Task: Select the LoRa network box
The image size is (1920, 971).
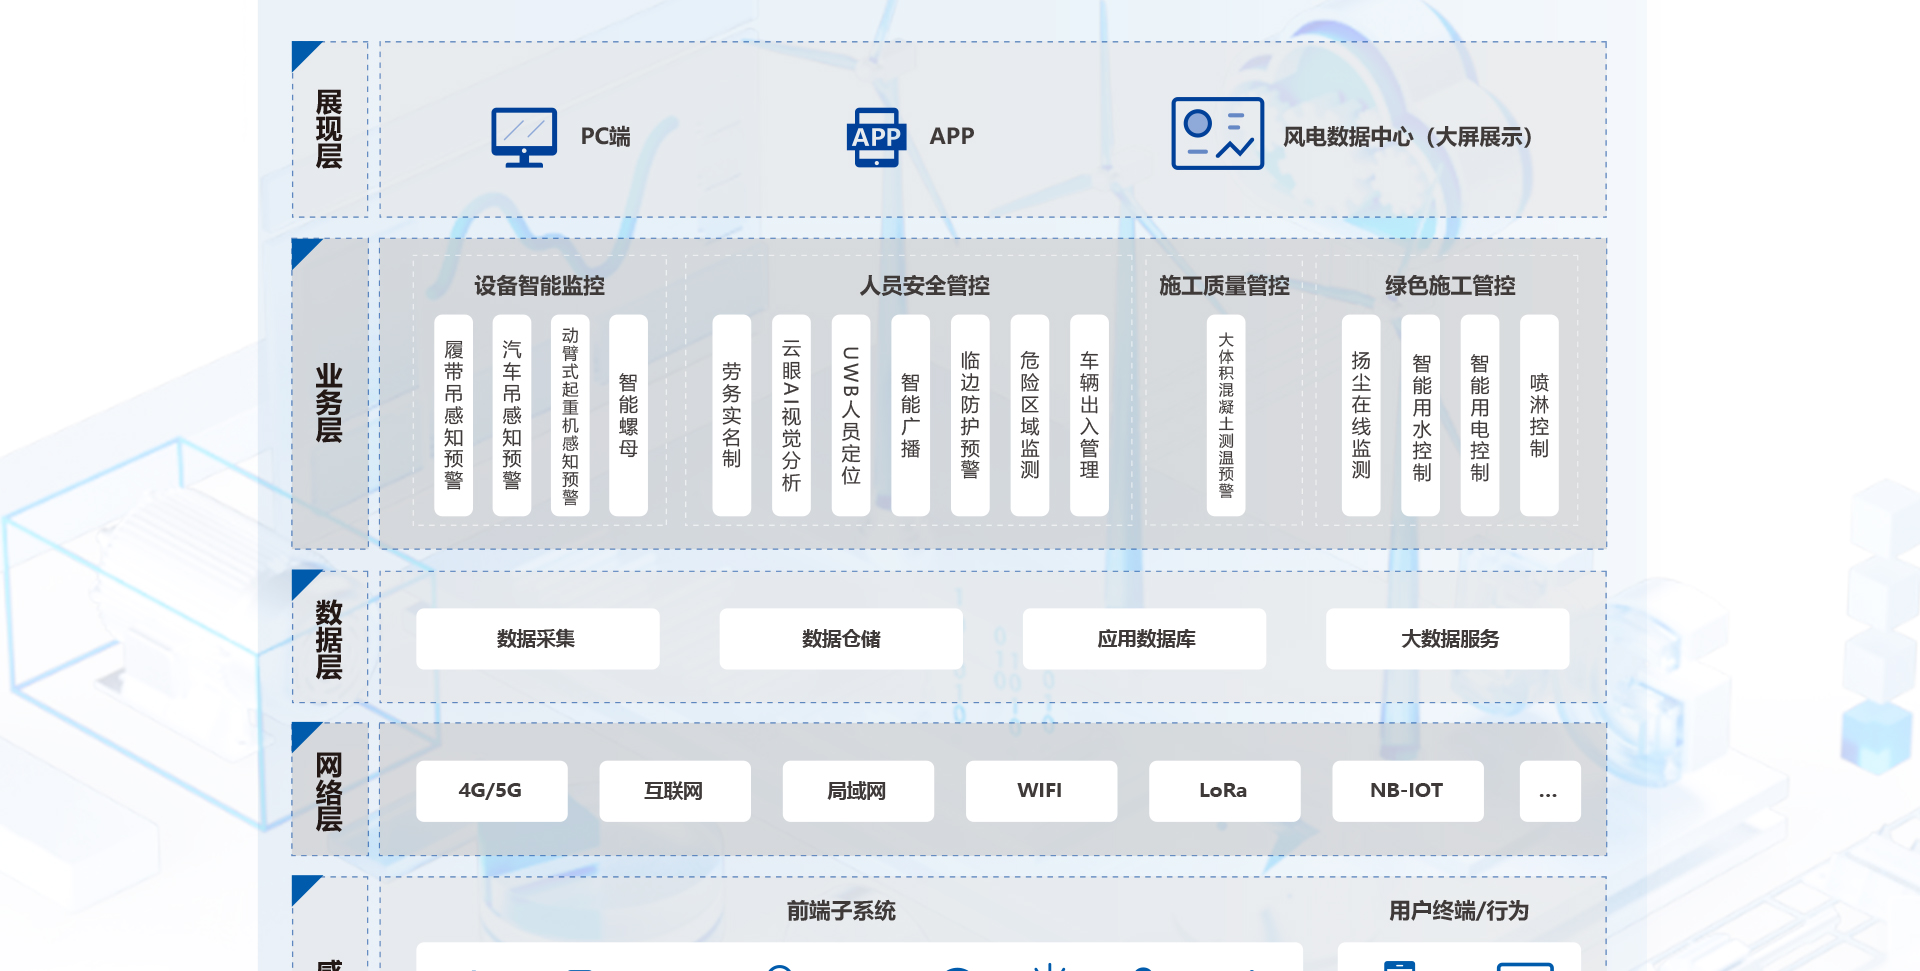Action: [x=1224, y=791]
